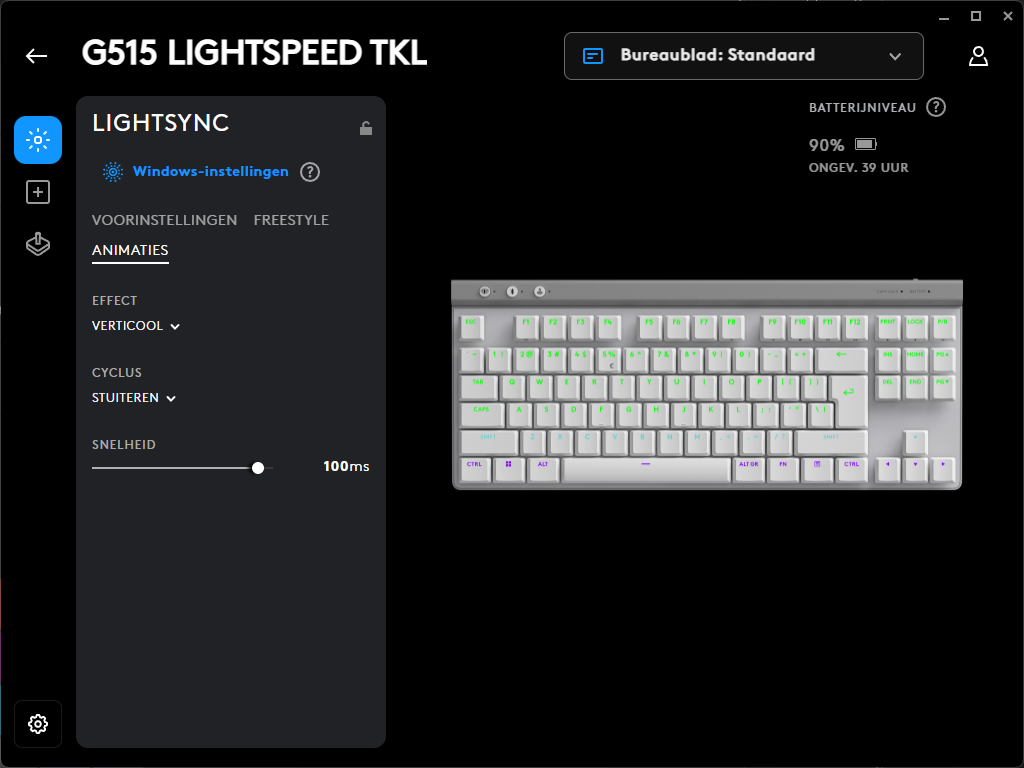This screenshot has height=768, width=1024.
Task: Click the W key on keyboard image
Action: [x=539, y=387]
